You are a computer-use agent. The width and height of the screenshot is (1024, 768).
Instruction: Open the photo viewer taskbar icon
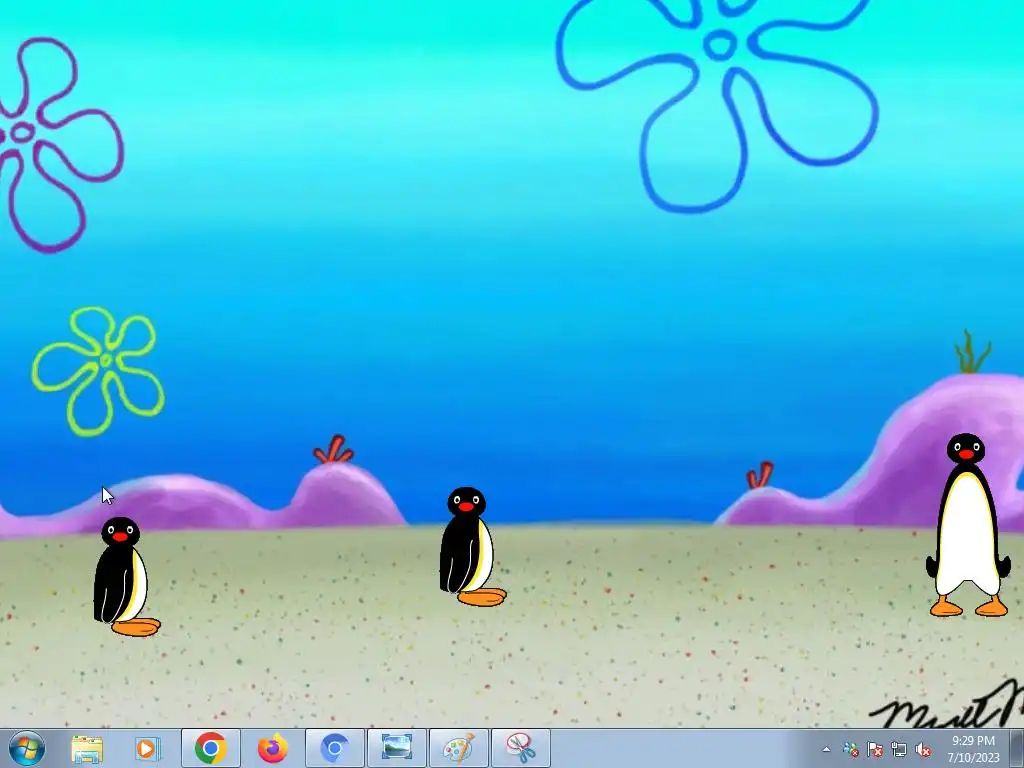click(396, 748)
